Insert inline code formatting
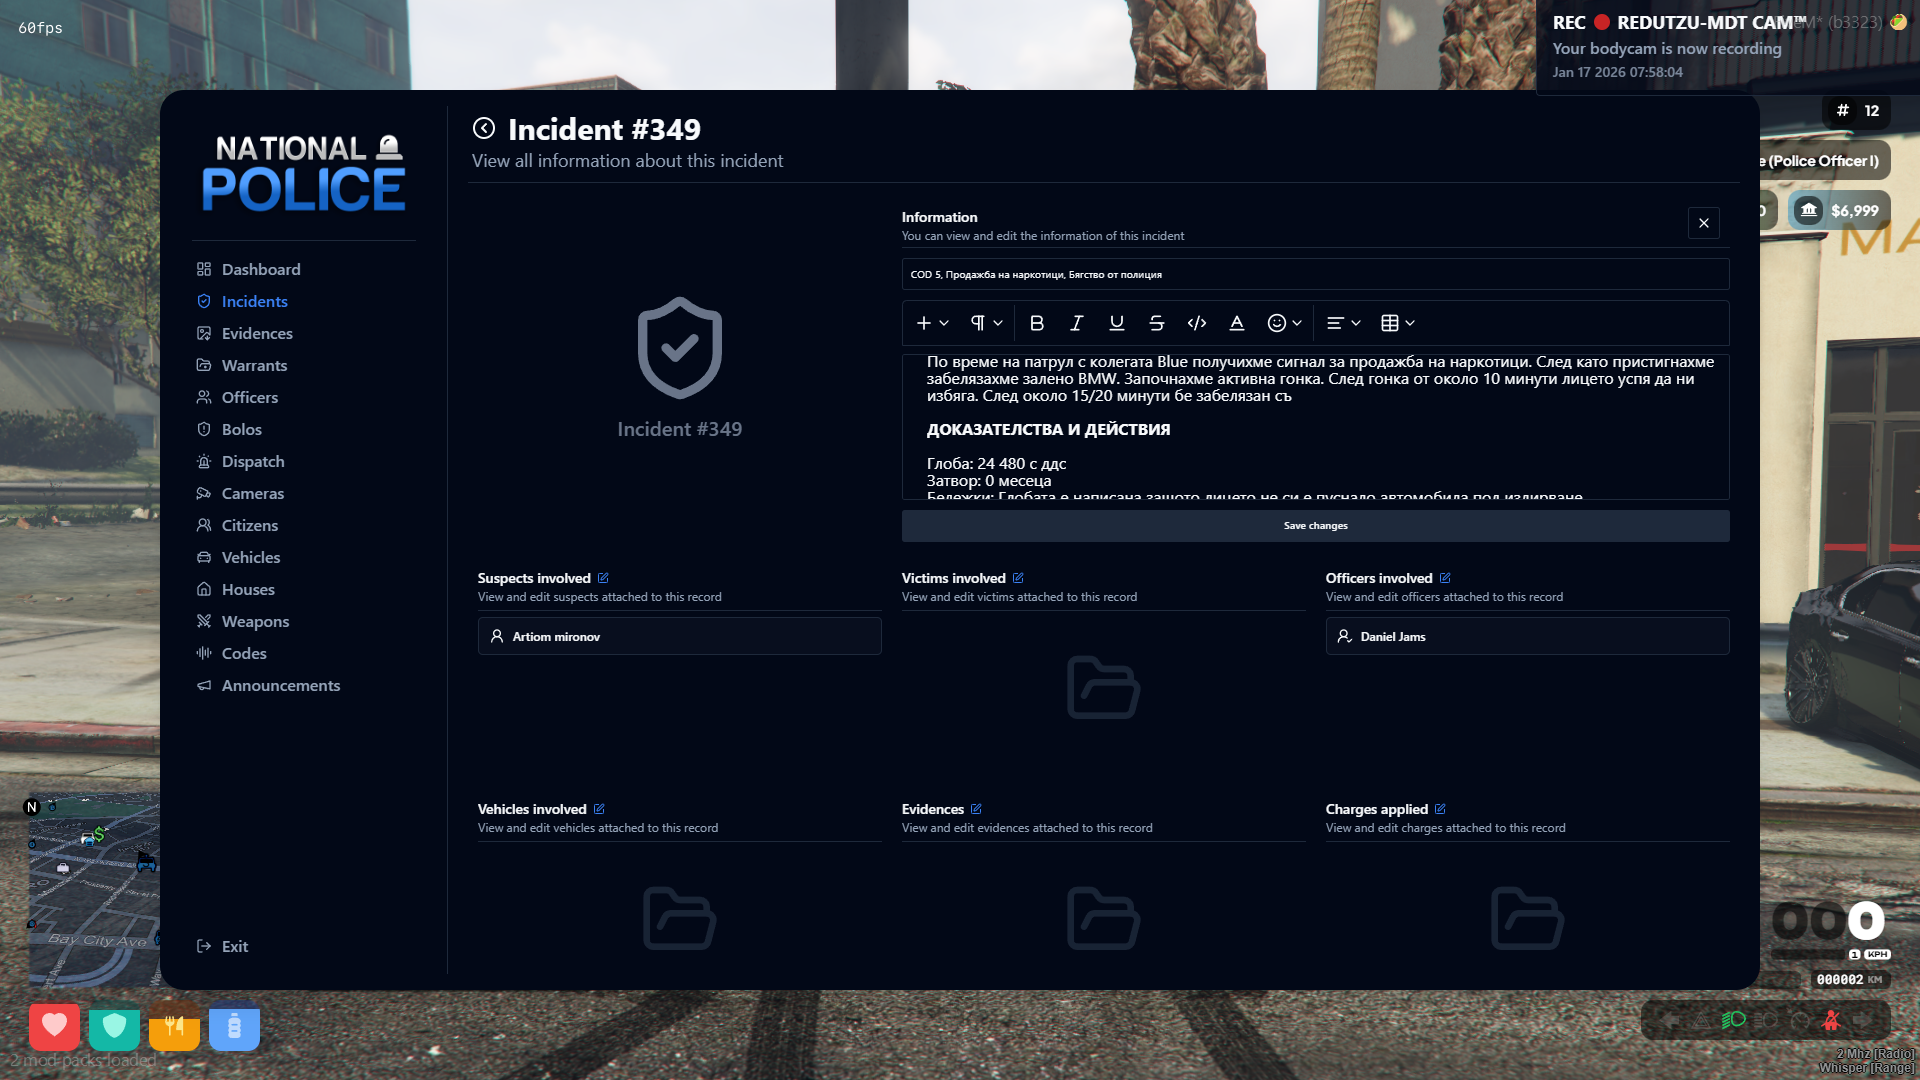Image resolution: width=1920 pixels, height=1080 pixels. (x=1197, y=323)
